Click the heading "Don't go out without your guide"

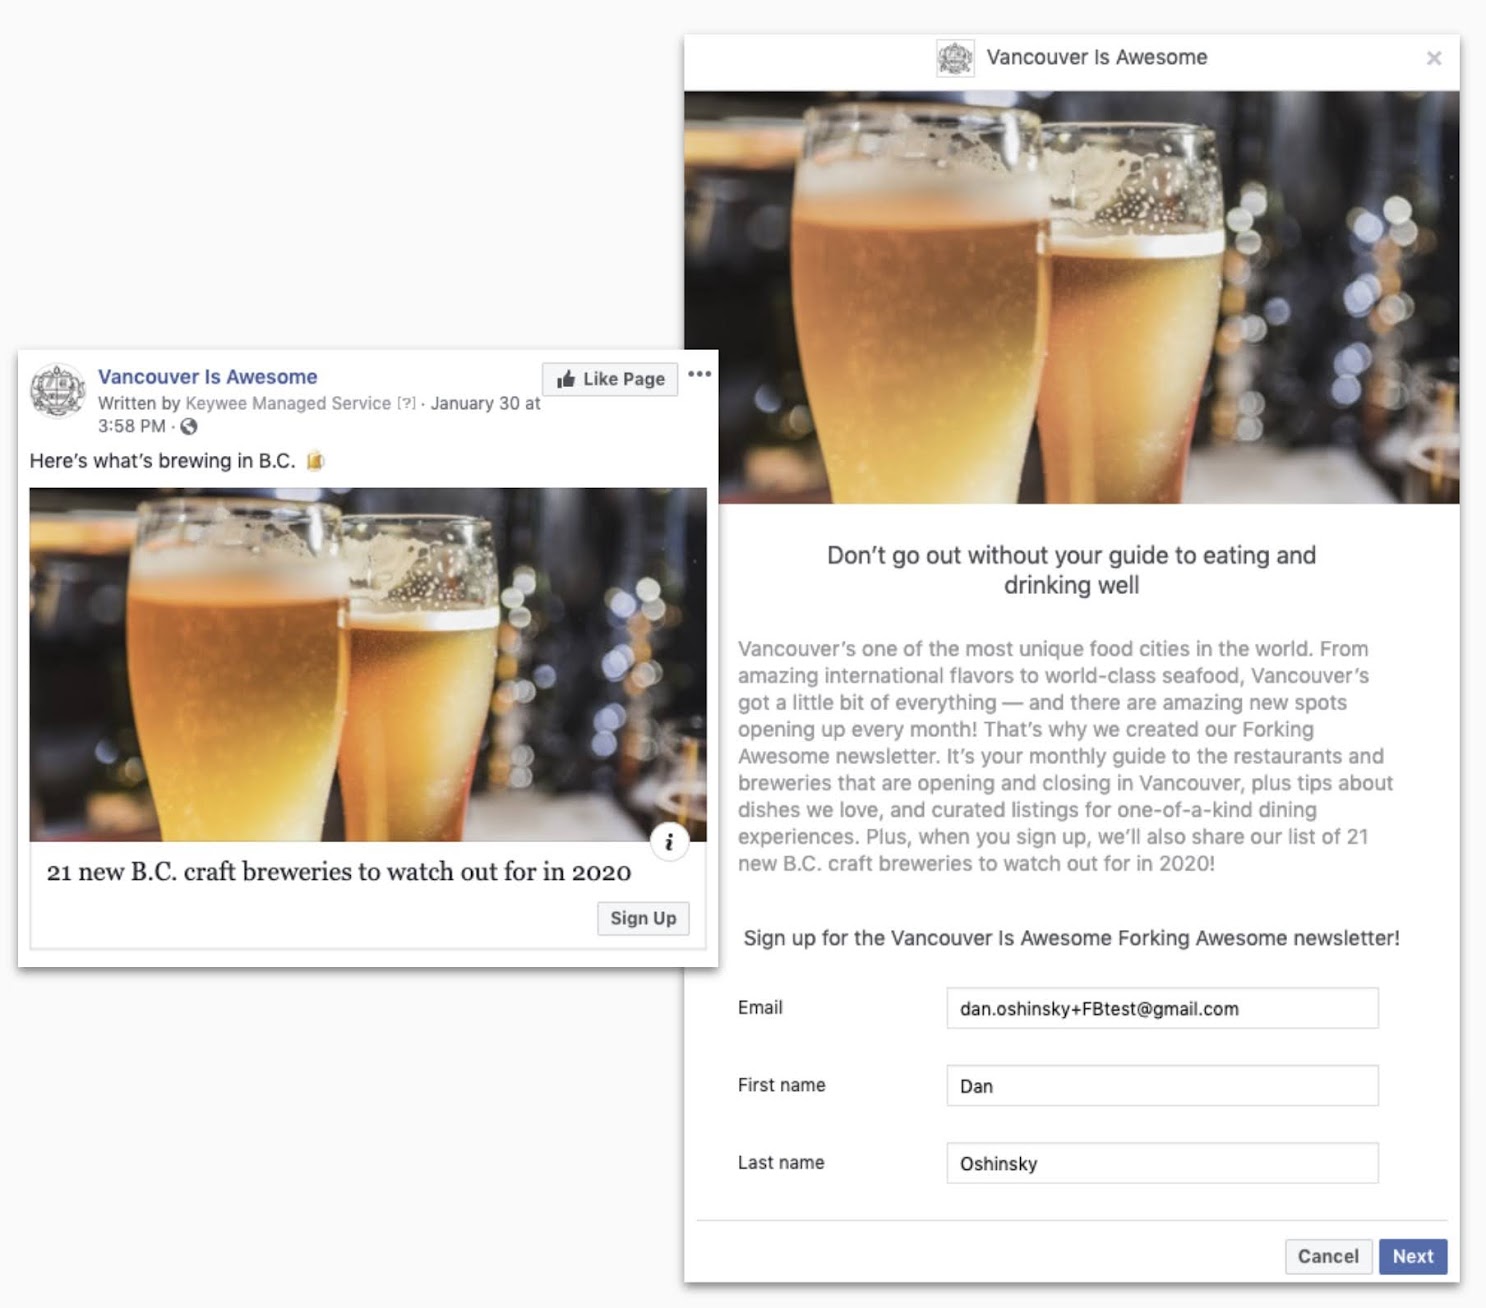[x=1071, y=570]
